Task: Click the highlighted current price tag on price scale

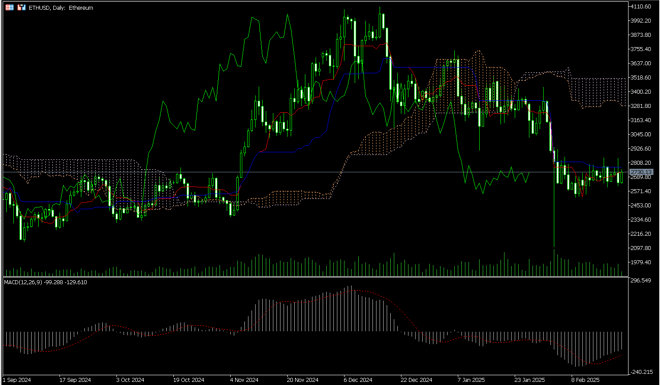Action: (641, 172)
